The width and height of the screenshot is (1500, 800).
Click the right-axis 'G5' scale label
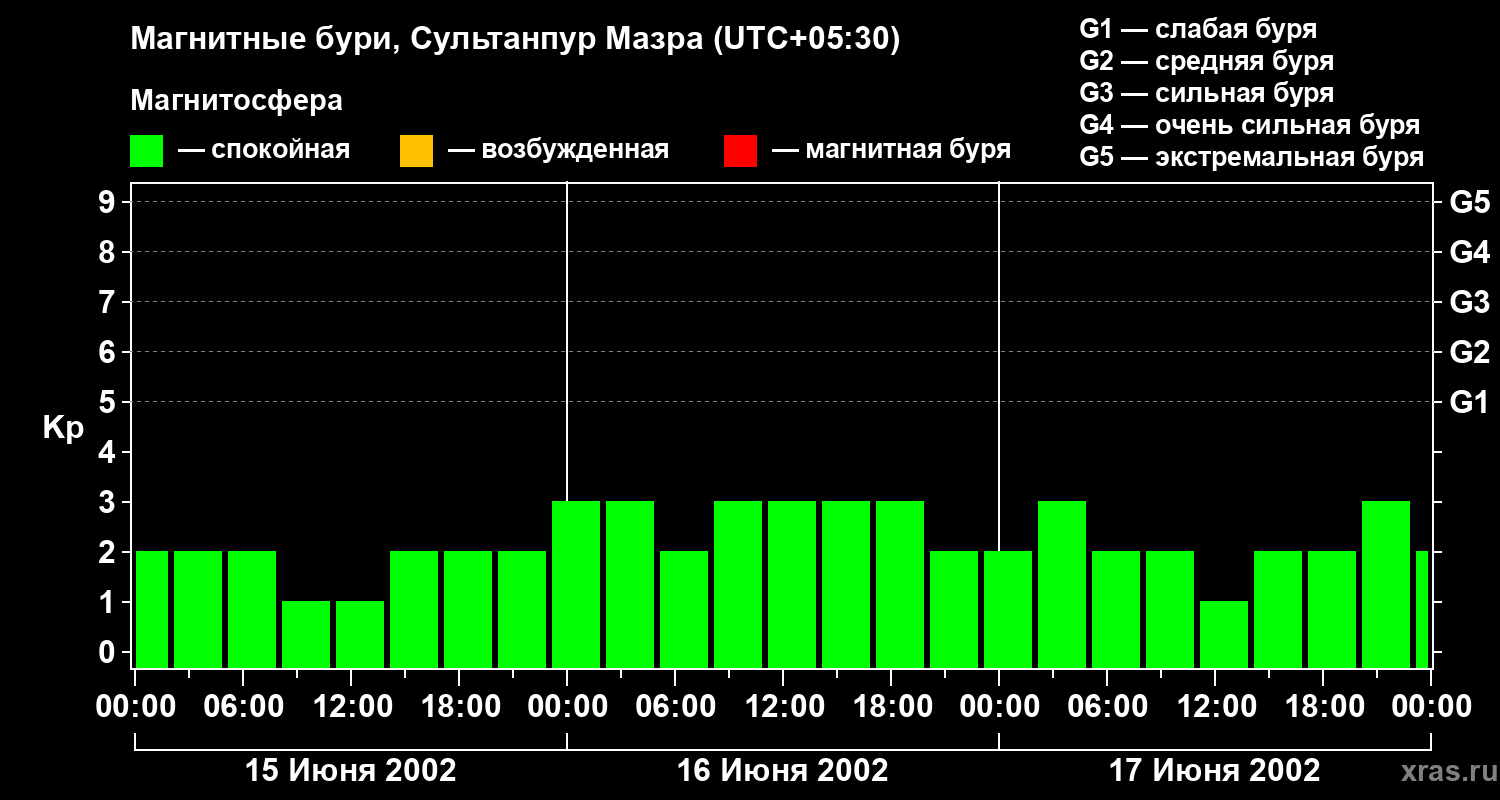tap(1470, 202)
